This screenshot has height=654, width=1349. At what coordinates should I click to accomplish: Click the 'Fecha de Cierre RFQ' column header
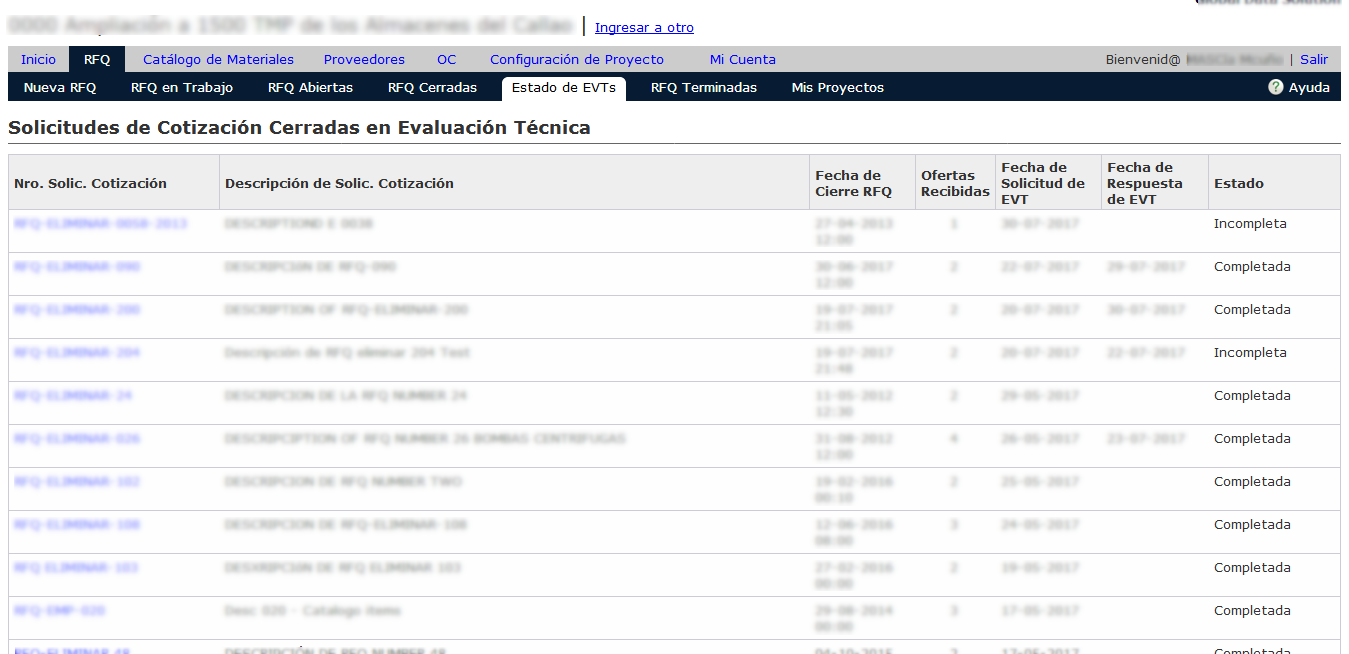coord(852,183)
